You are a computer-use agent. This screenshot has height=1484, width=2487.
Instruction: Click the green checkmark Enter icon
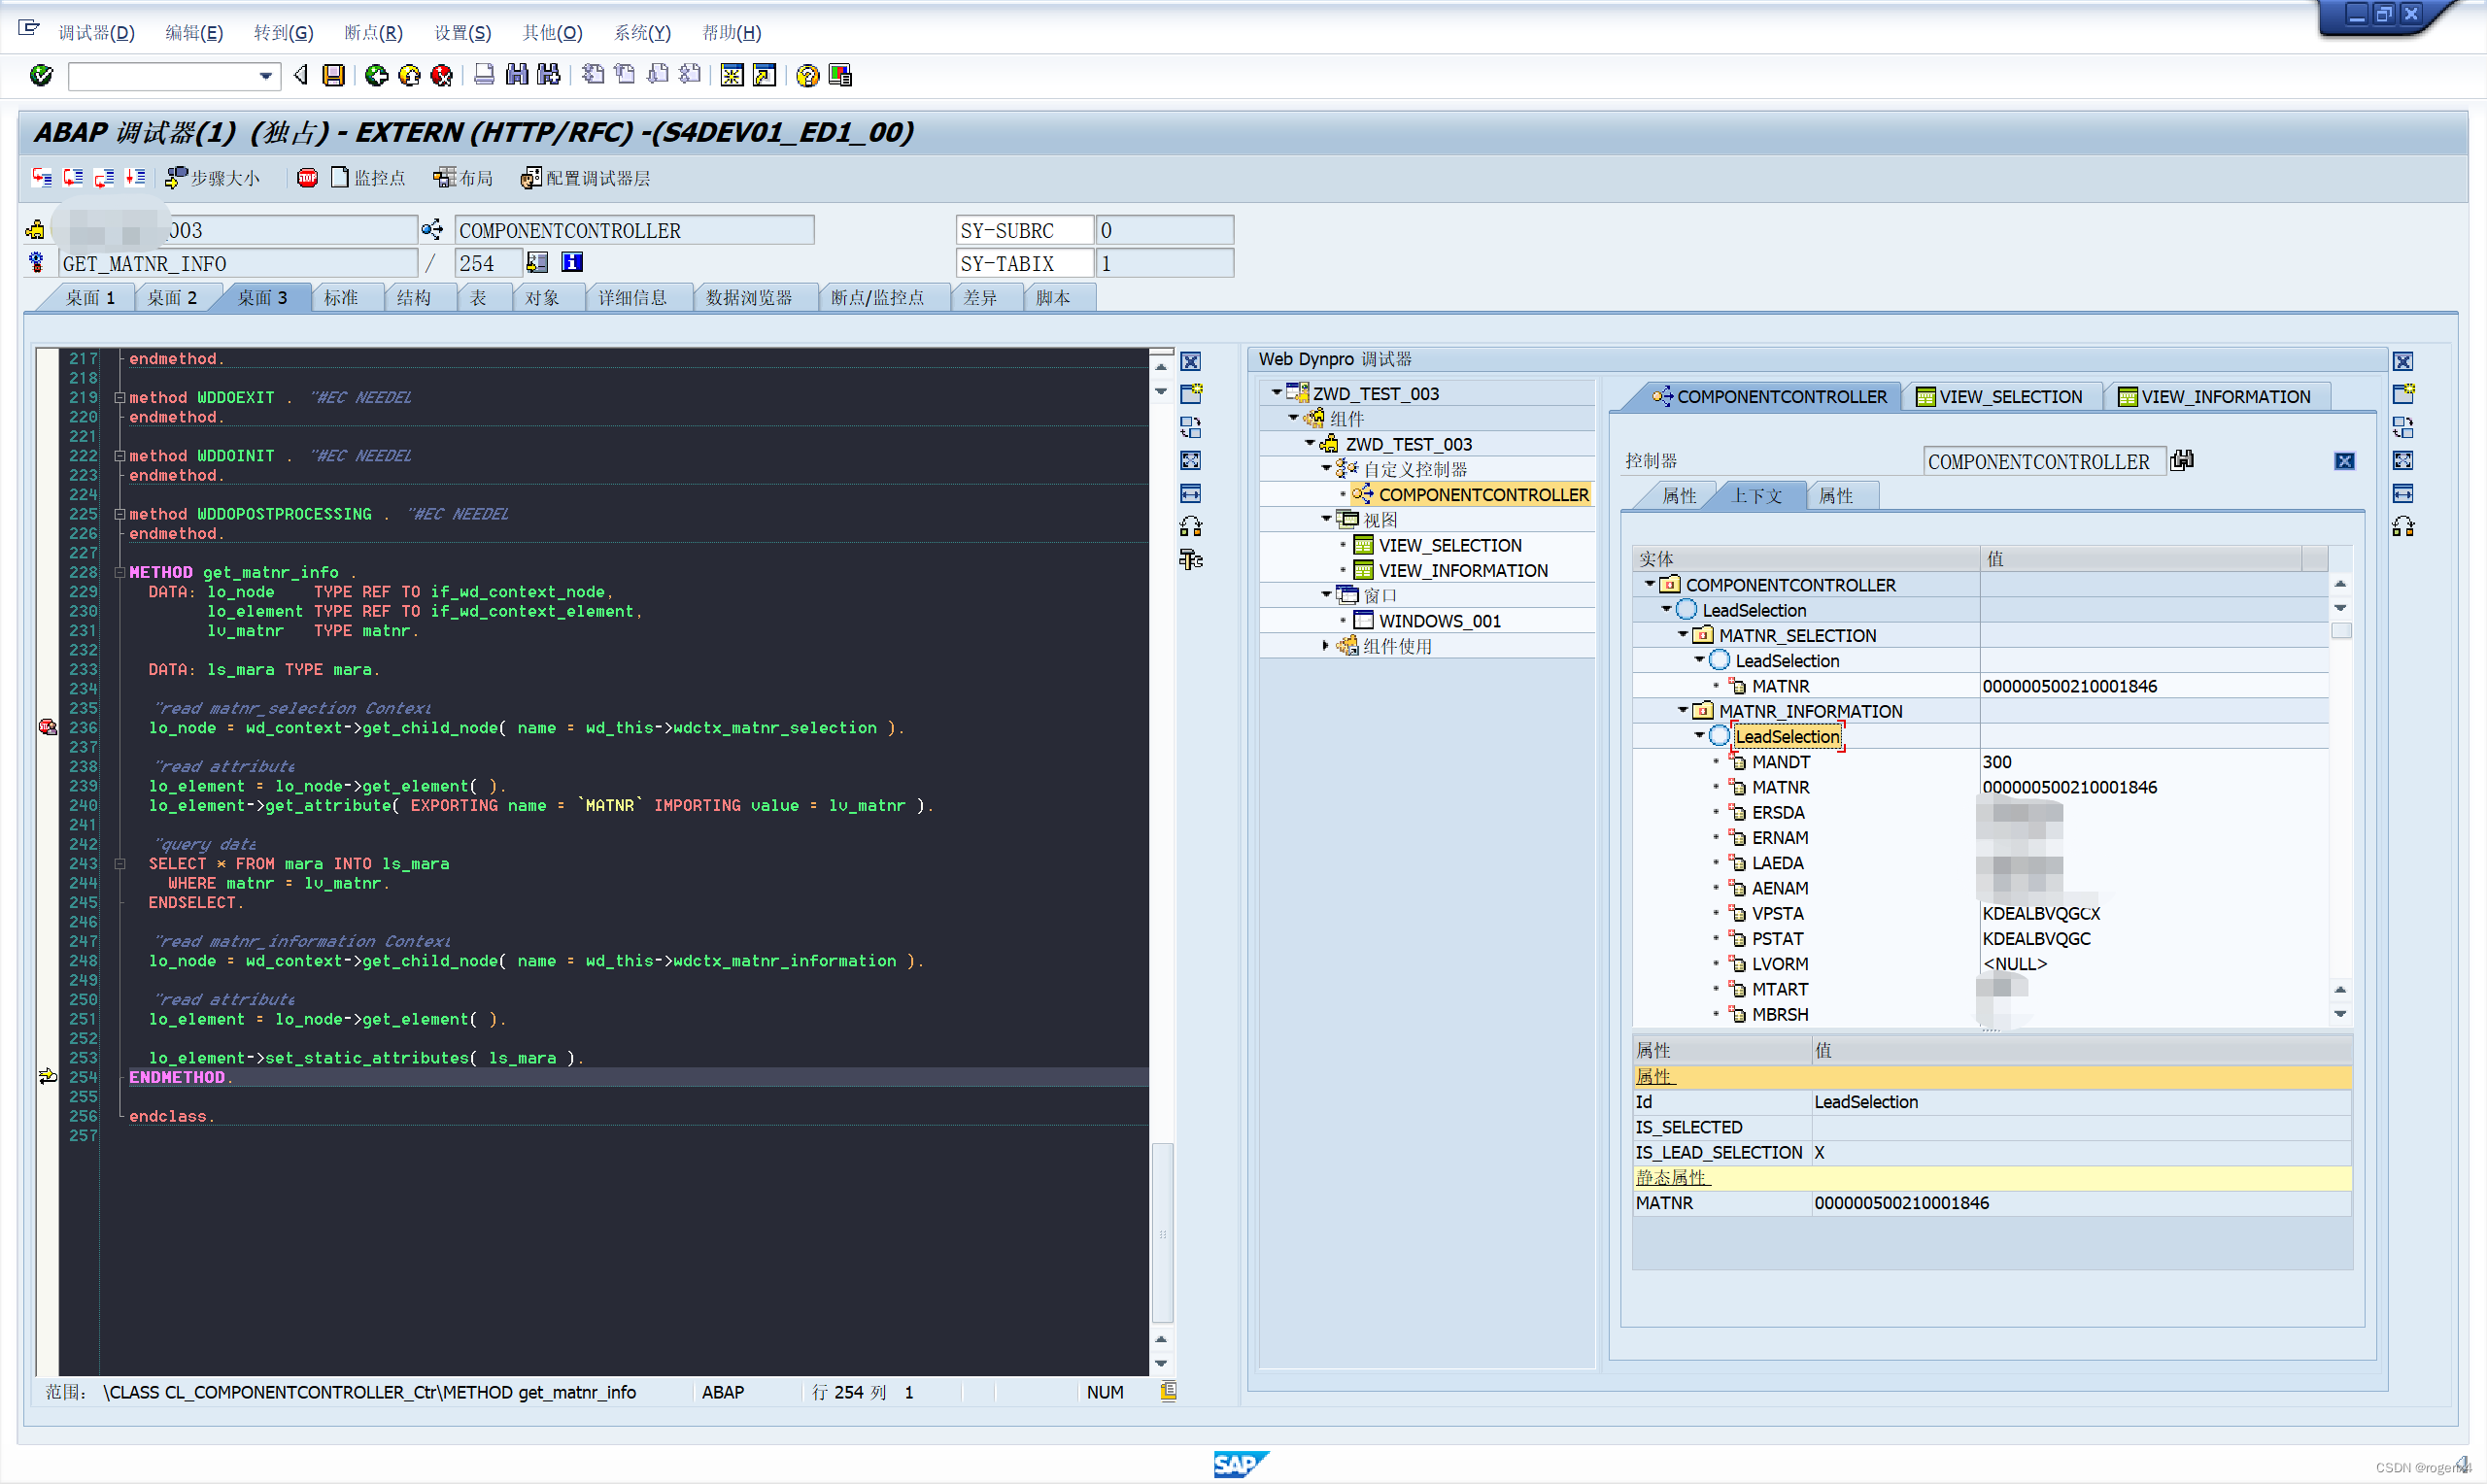(41, 75)
